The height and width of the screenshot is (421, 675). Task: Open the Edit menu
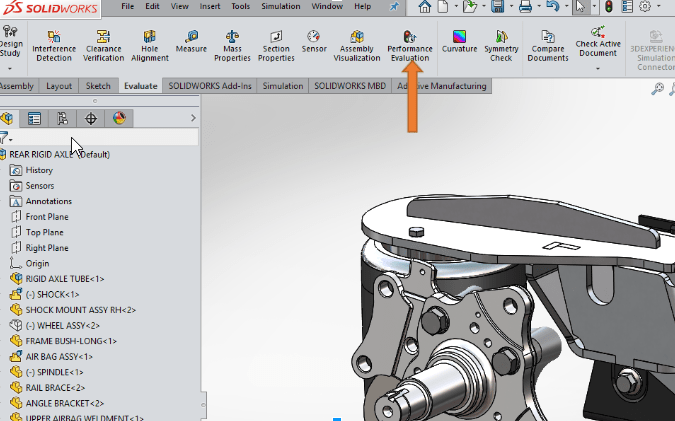click(x=152, y=6)
